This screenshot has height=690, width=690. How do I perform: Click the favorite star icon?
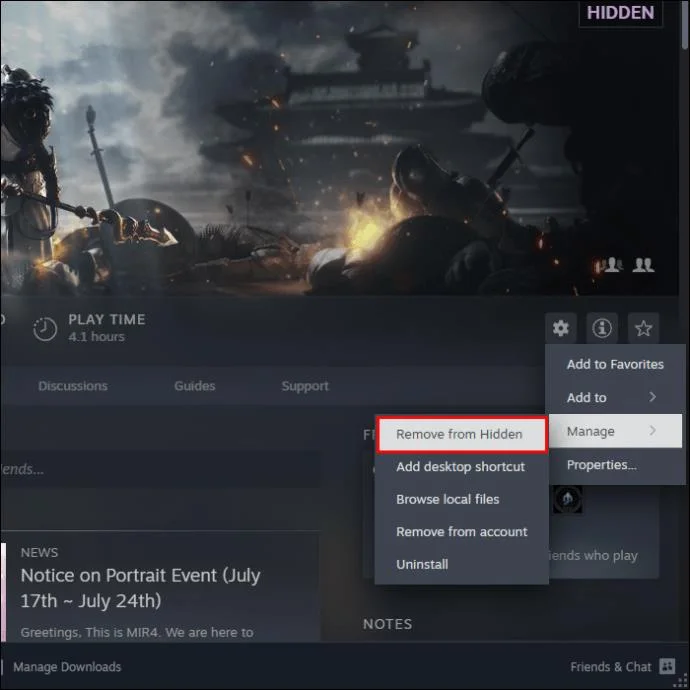[643, 328]
